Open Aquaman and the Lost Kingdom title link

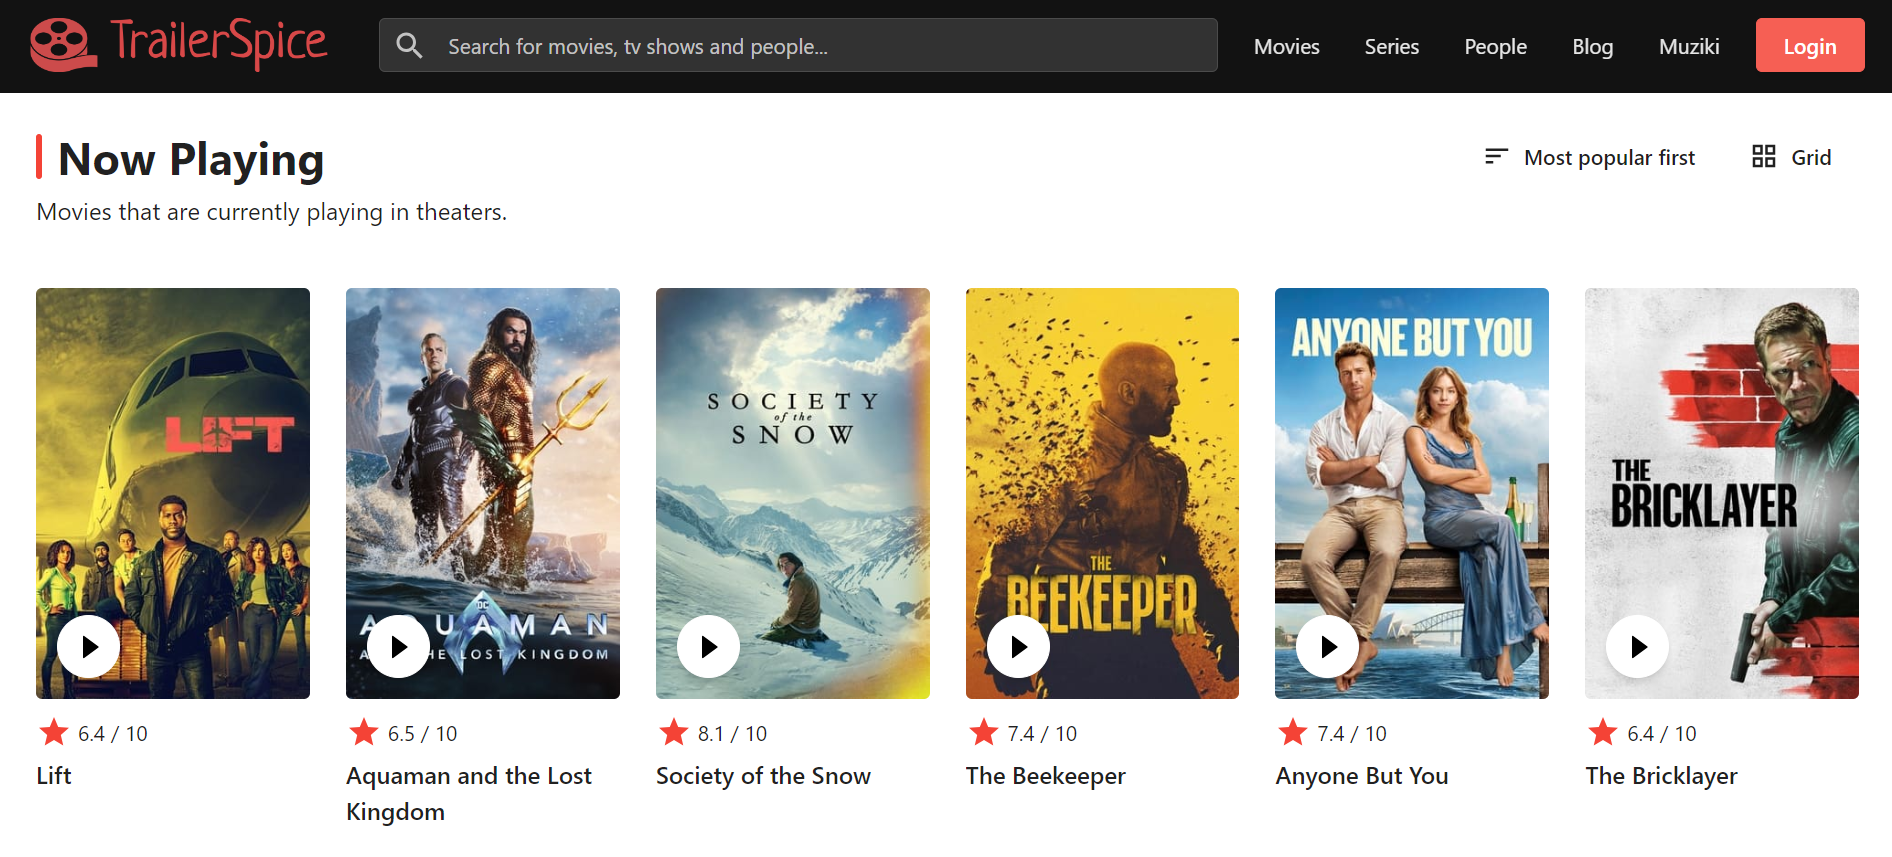469,794
